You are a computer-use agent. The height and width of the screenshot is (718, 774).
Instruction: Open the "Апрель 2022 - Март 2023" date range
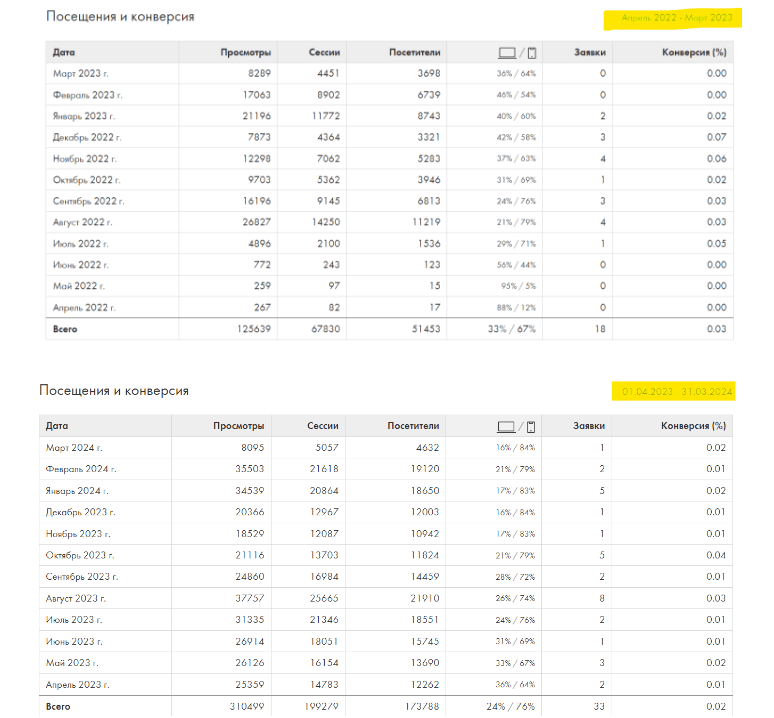677,18
